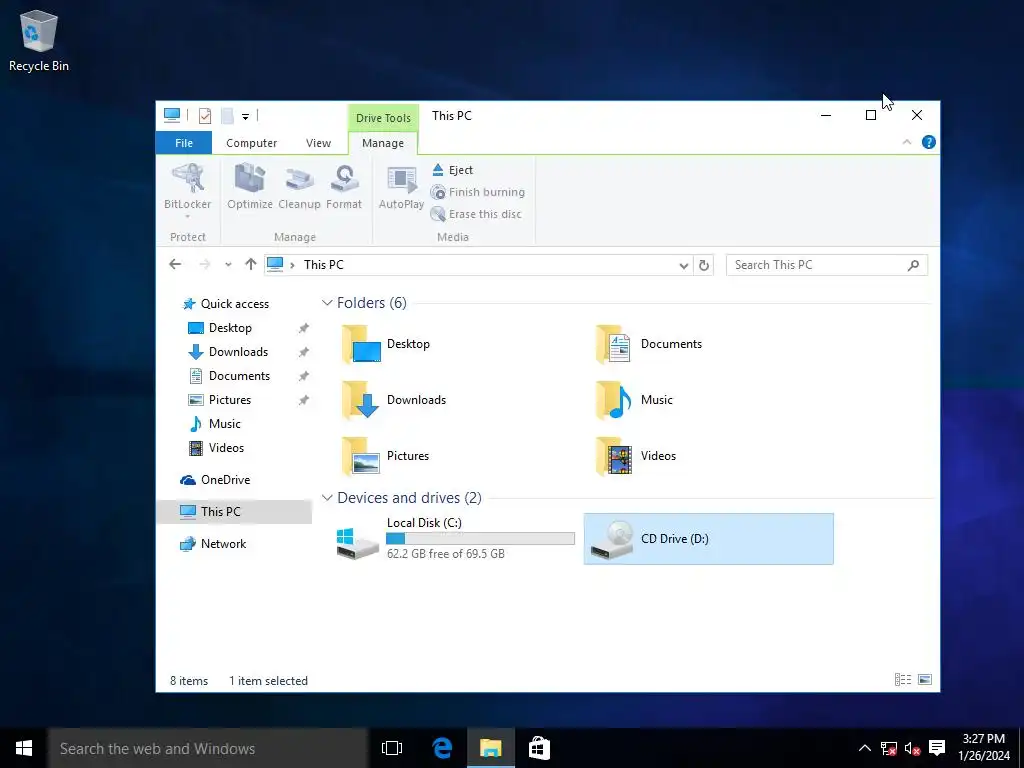The width and height of the screenshot is (1024, 768).
Task: Select the Manage ribbon tab
Action: click(383, 142)
